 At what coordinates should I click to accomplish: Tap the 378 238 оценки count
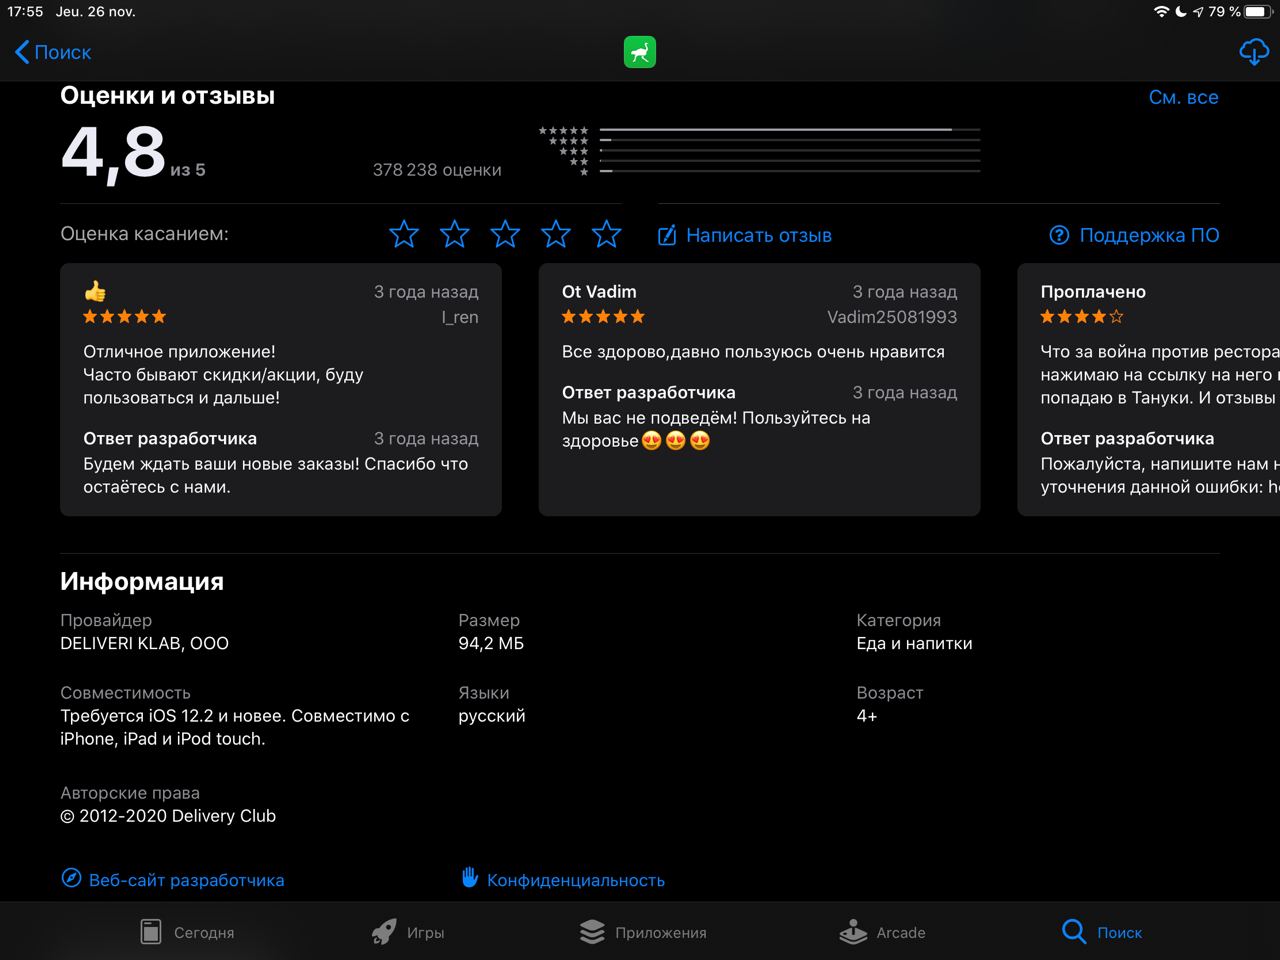(x=437, y=170)
